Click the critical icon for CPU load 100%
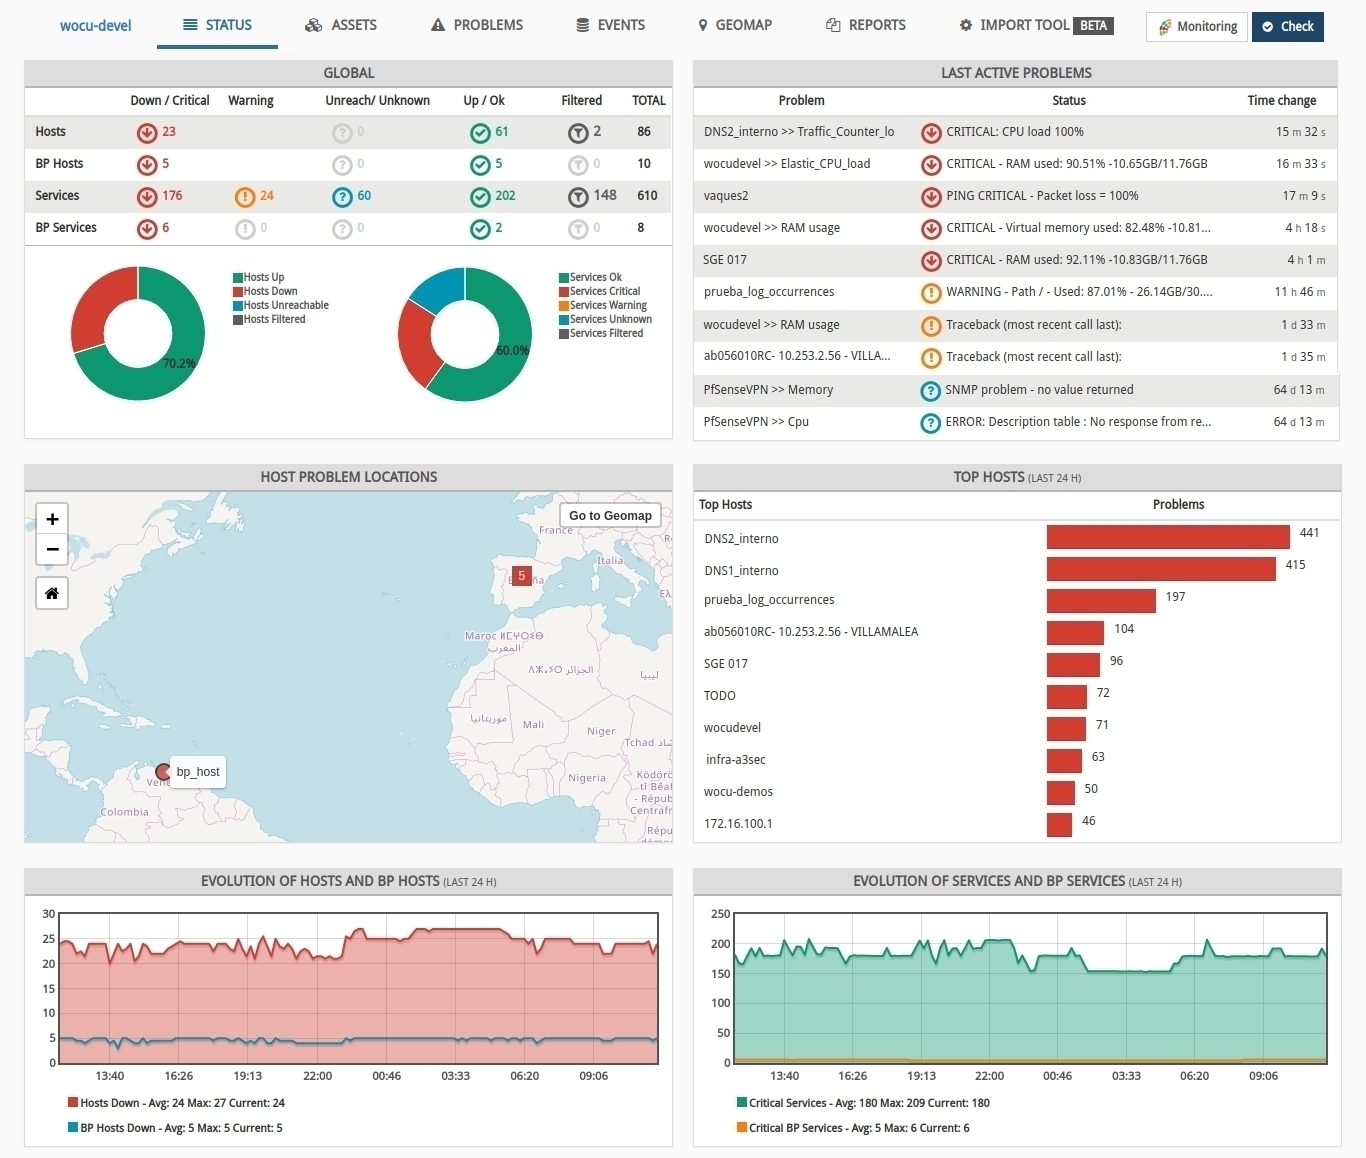1366x1158 pixels. click(931, 132)
